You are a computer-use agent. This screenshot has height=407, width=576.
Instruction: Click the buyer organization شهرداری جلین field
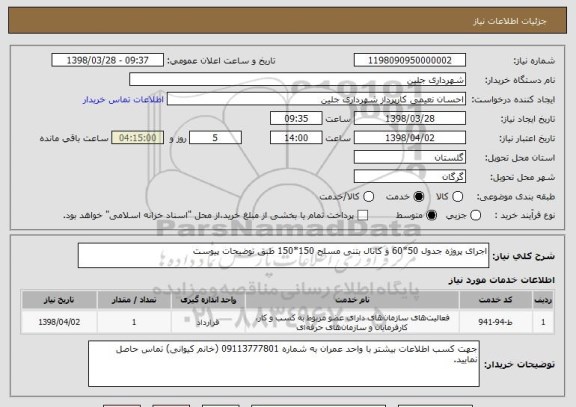pyautogui.click(x=298, y=80)
